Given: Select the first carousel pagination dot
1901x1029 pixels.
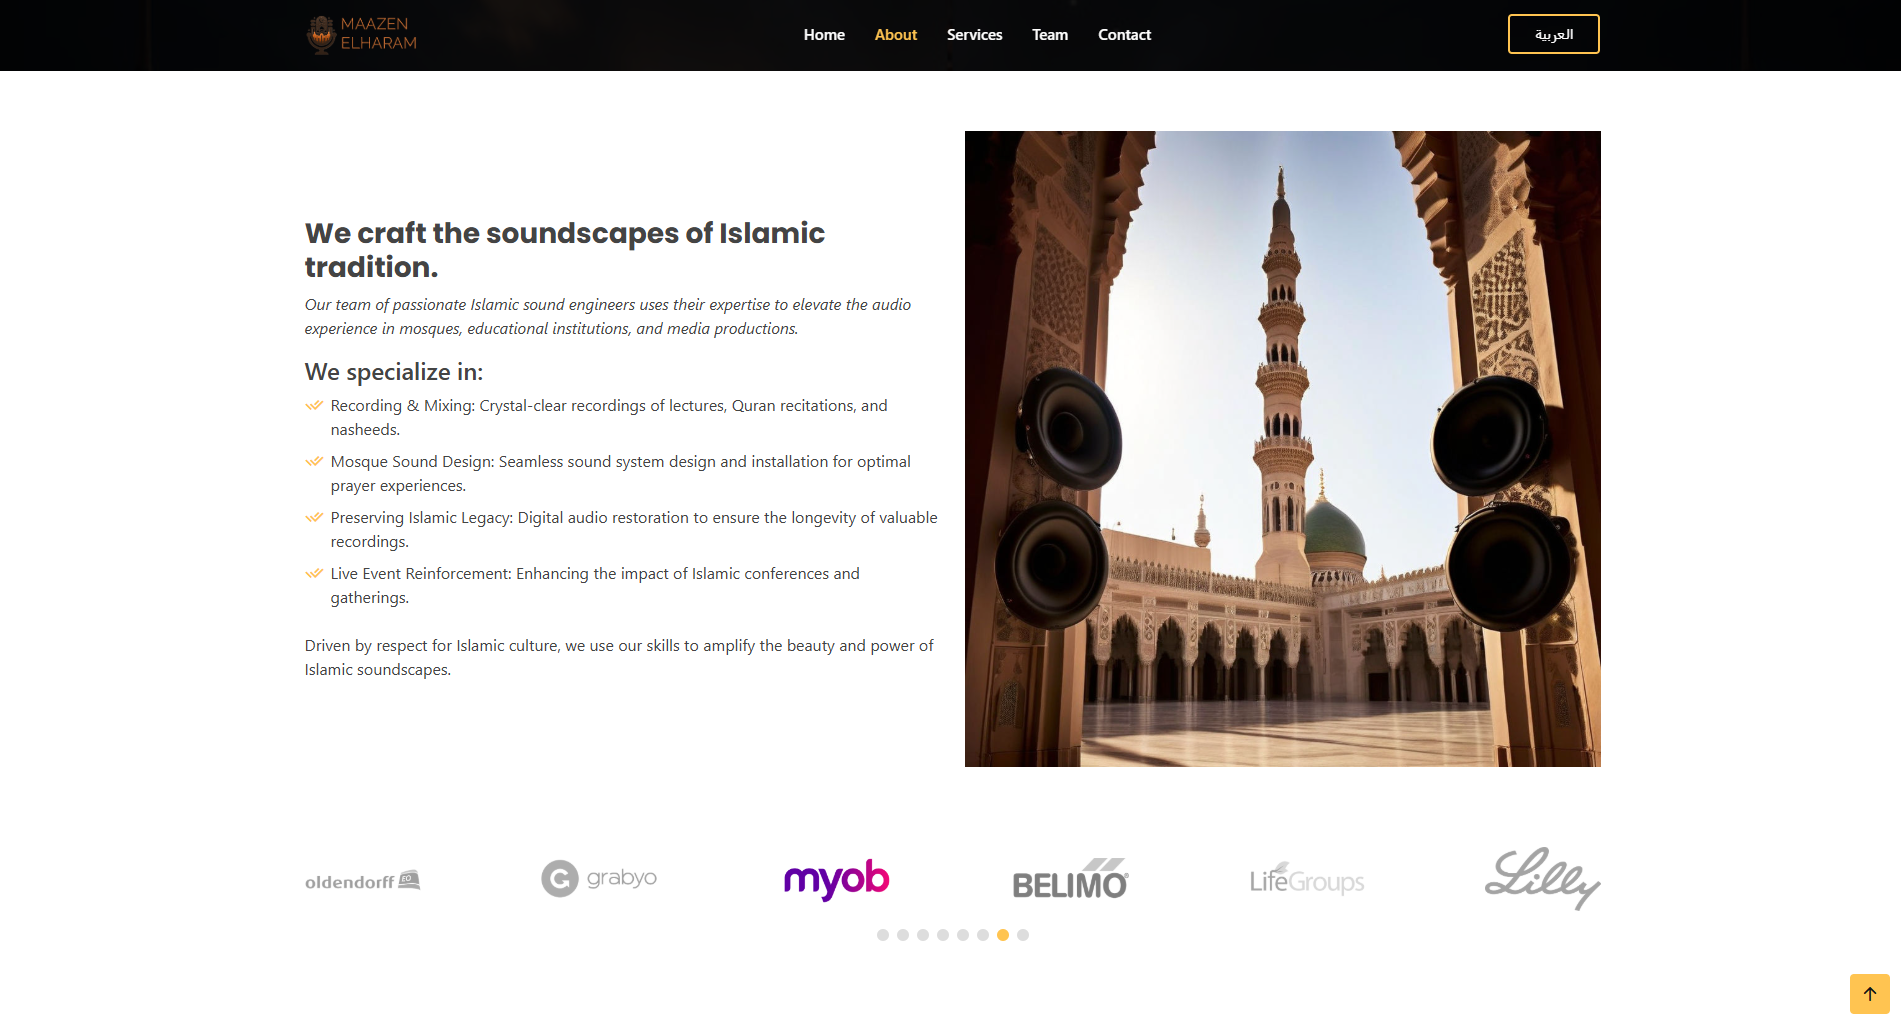Looking at the screenshot, I should tap(883, 935).
